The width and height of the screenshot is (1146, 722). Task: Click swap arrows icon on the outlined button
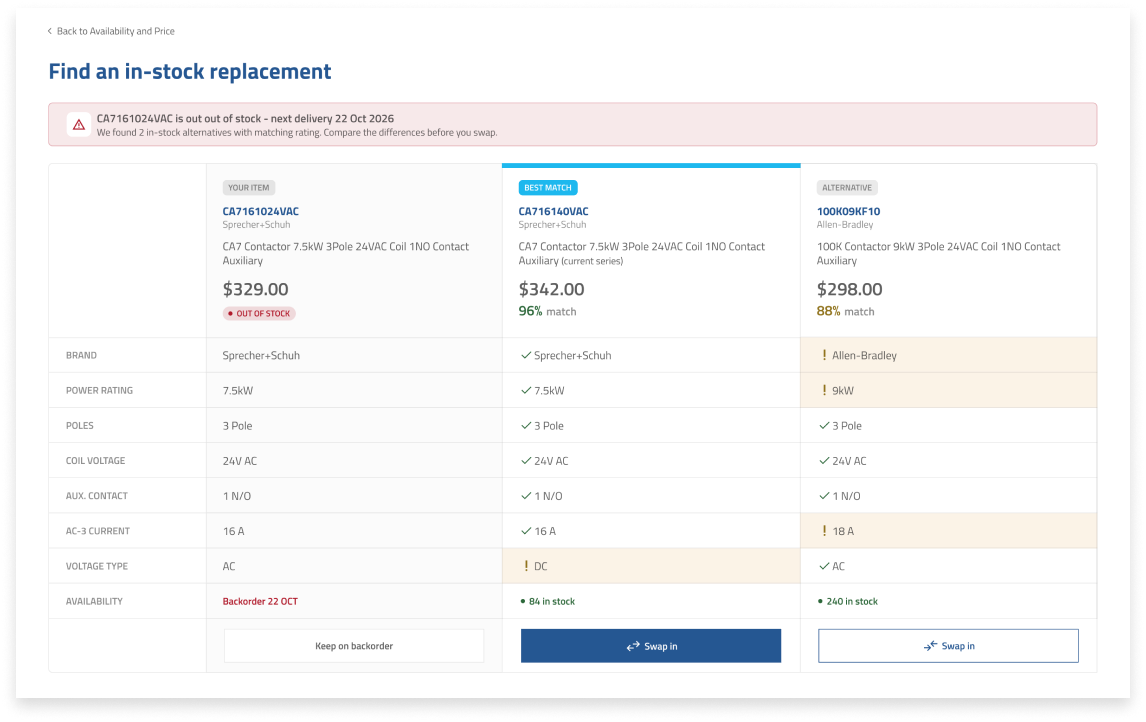coord(930,646)
